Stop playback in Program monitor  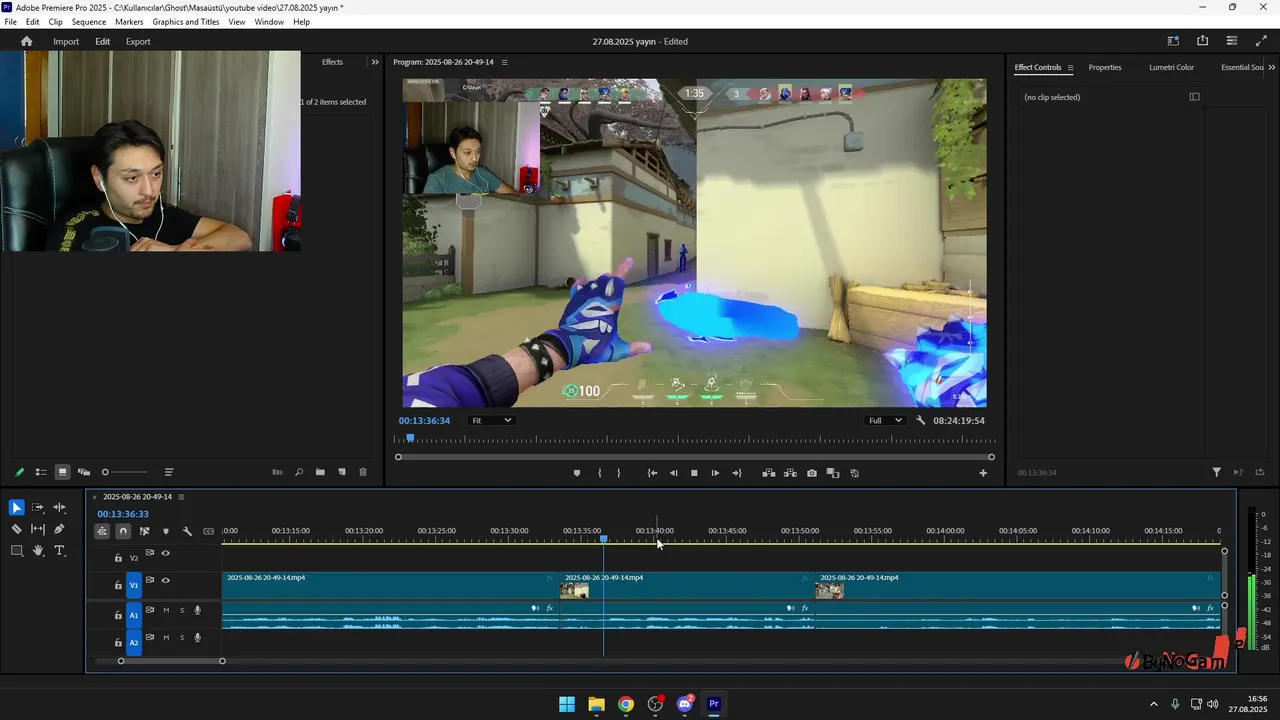(694, 473)
